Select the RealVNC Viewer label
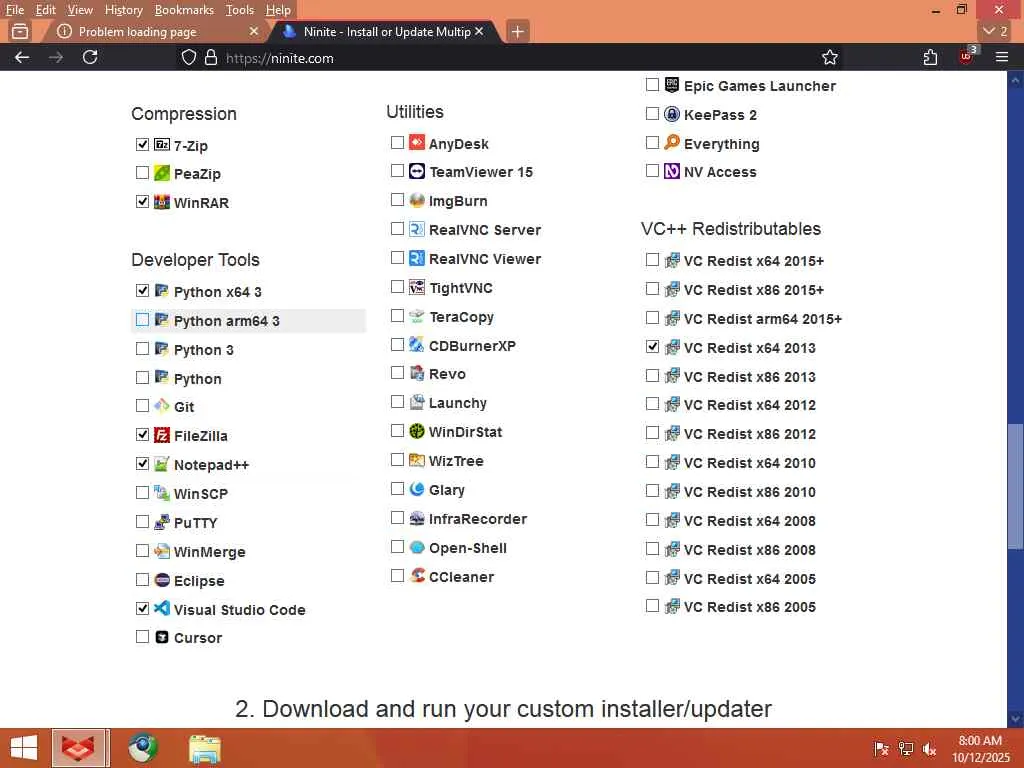Image resolution: width=1024 pixels, height=768 pixels. [485, 259]
